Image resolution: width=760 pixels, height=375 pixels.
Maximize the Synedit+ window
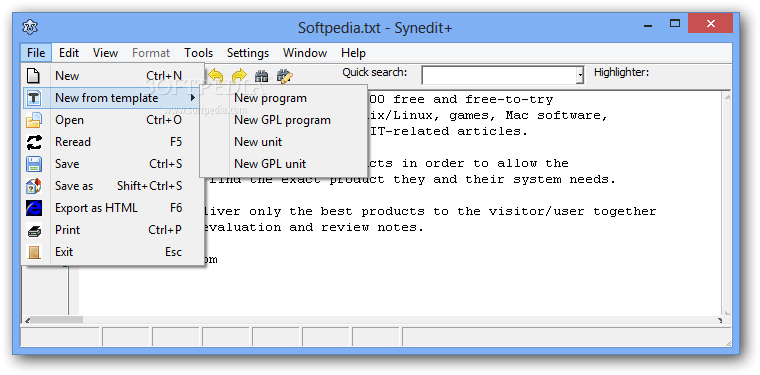[x=675, y=23]
